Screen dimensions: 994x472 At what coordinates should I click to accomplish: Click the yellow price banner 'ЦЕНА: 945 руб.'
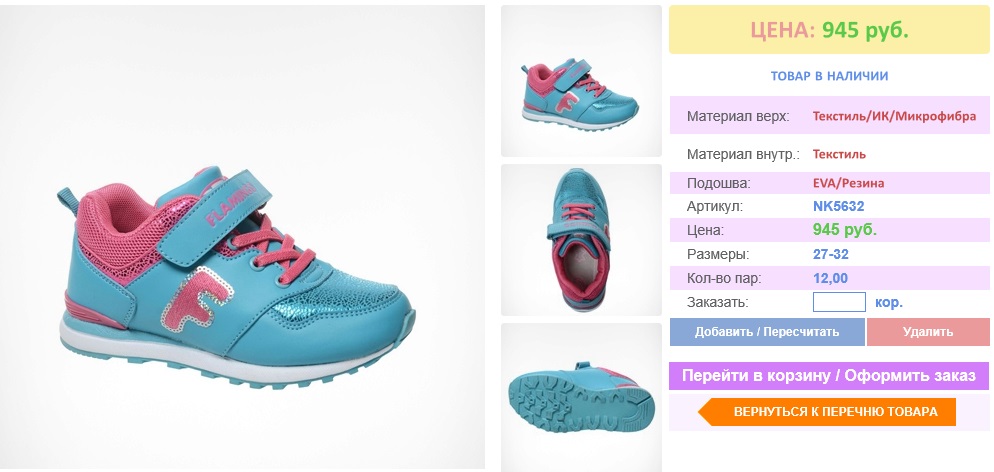coord(829,30)
